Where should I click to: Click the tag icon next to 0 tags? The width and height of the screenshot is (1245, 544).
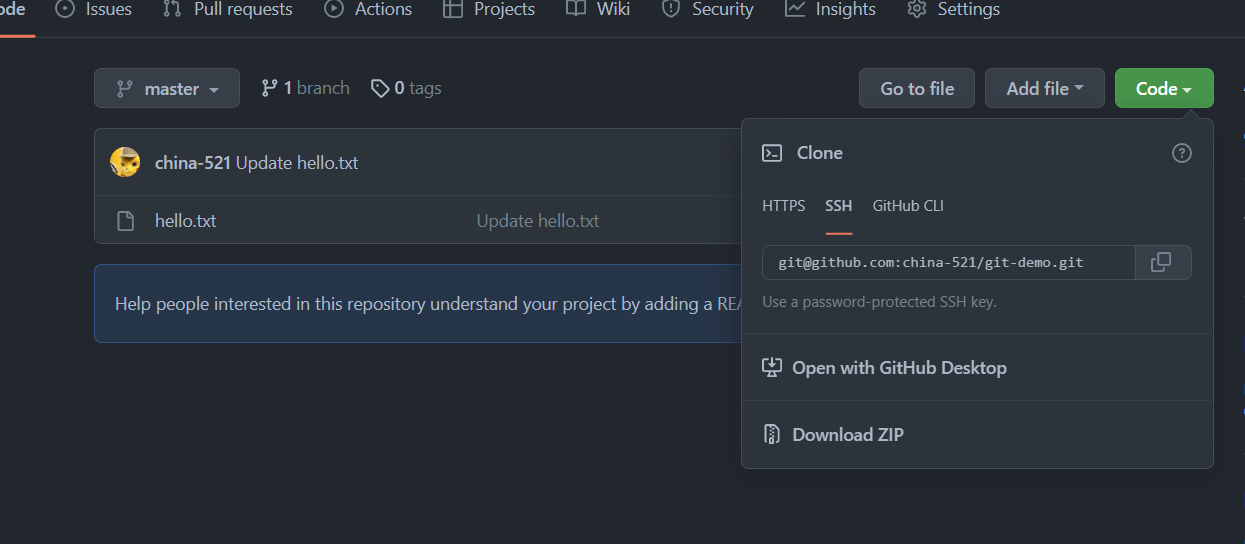pyautogui.click(x=380, y=88)
